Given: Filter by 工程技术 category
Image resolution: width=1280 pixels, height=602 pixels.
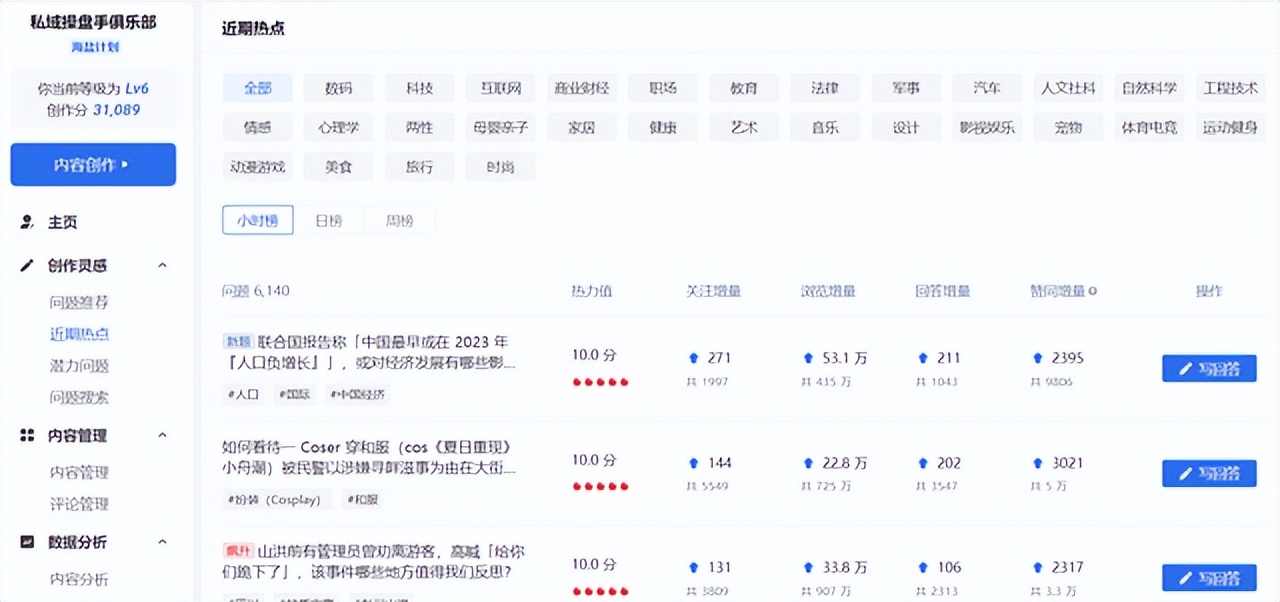Looking at the screenshot, I should (x=1231, y=88).
